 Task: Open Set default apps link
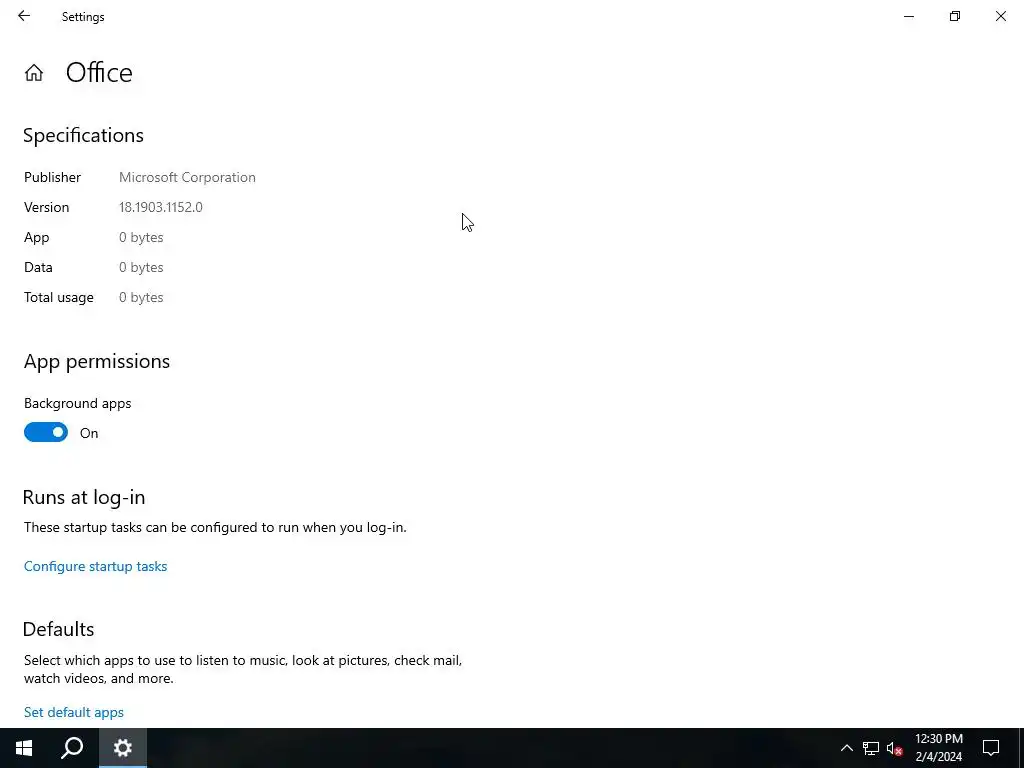click(x=74, y=712)
